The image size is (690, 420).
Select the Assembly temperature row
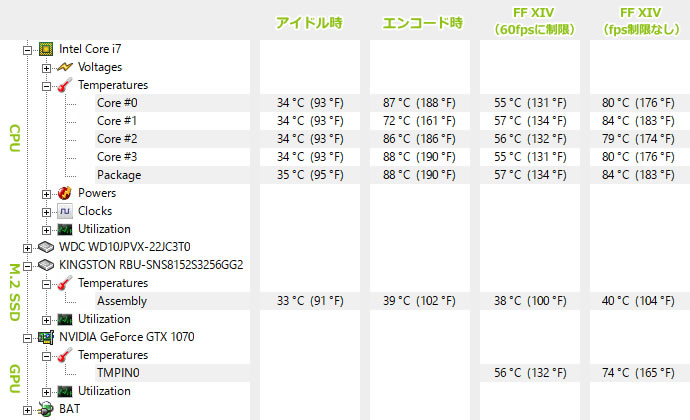172,301
